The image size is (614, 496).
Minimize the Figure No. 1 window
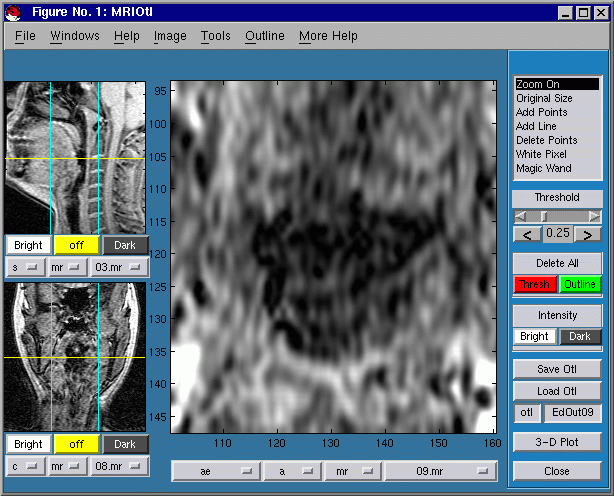tap(565, 13)
